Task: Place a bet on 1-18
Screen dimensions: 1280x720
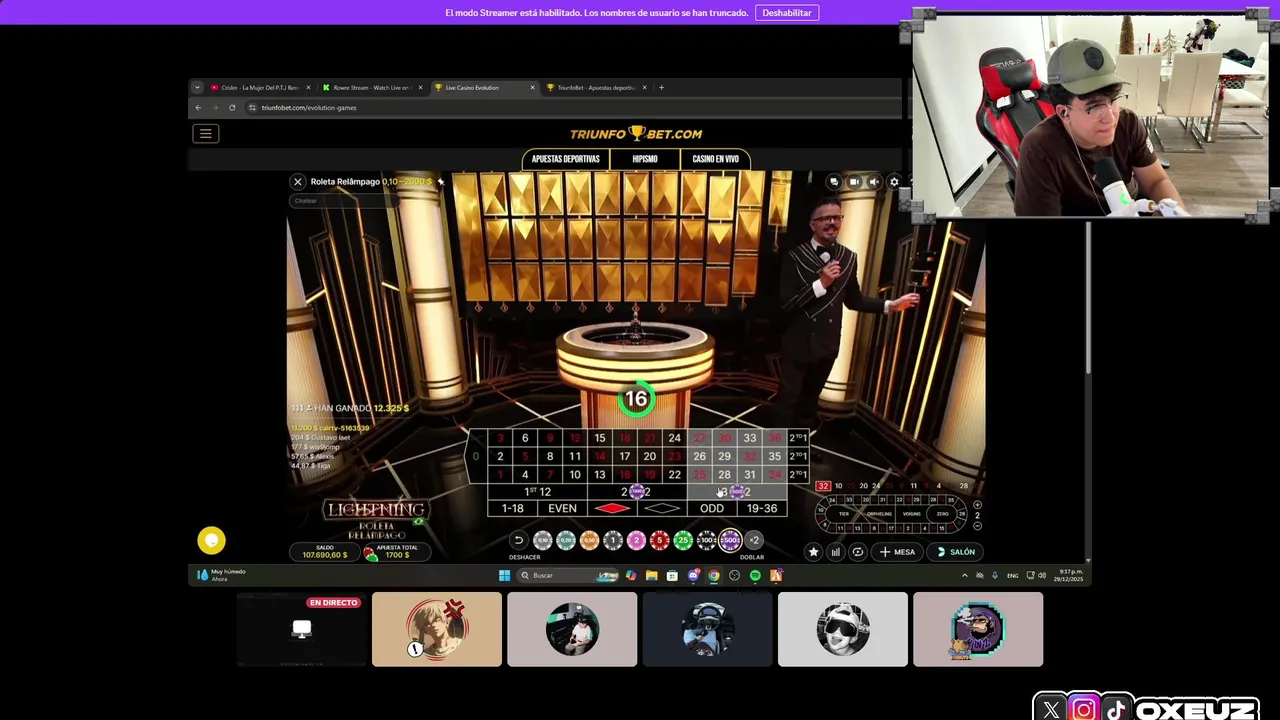Action: 512,508
